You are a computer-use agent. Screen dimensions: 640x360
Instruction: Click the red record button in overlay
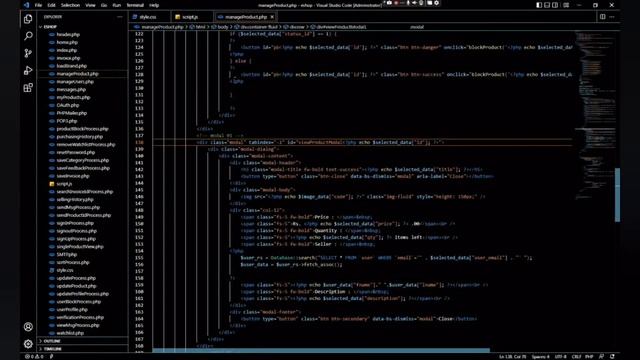(x=396, y=3)
